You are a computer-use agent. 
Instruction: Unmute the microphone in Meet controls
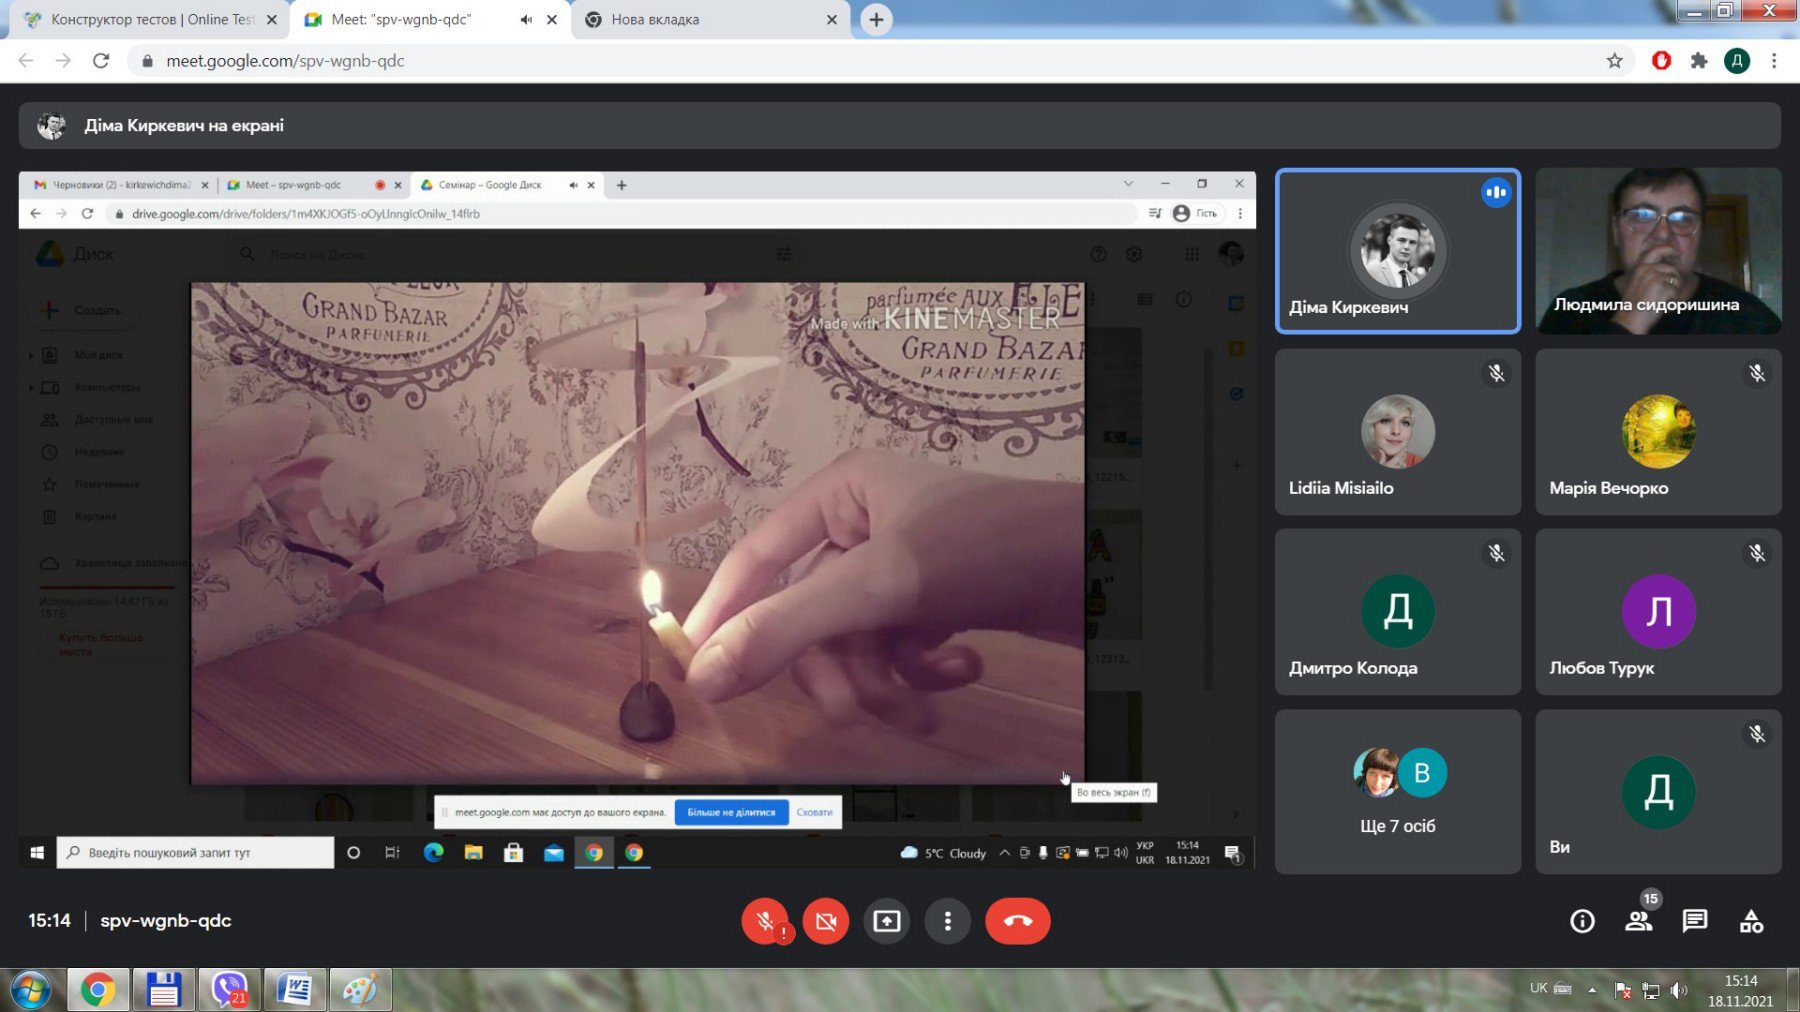pyautogui.click(x=765, y=921)
